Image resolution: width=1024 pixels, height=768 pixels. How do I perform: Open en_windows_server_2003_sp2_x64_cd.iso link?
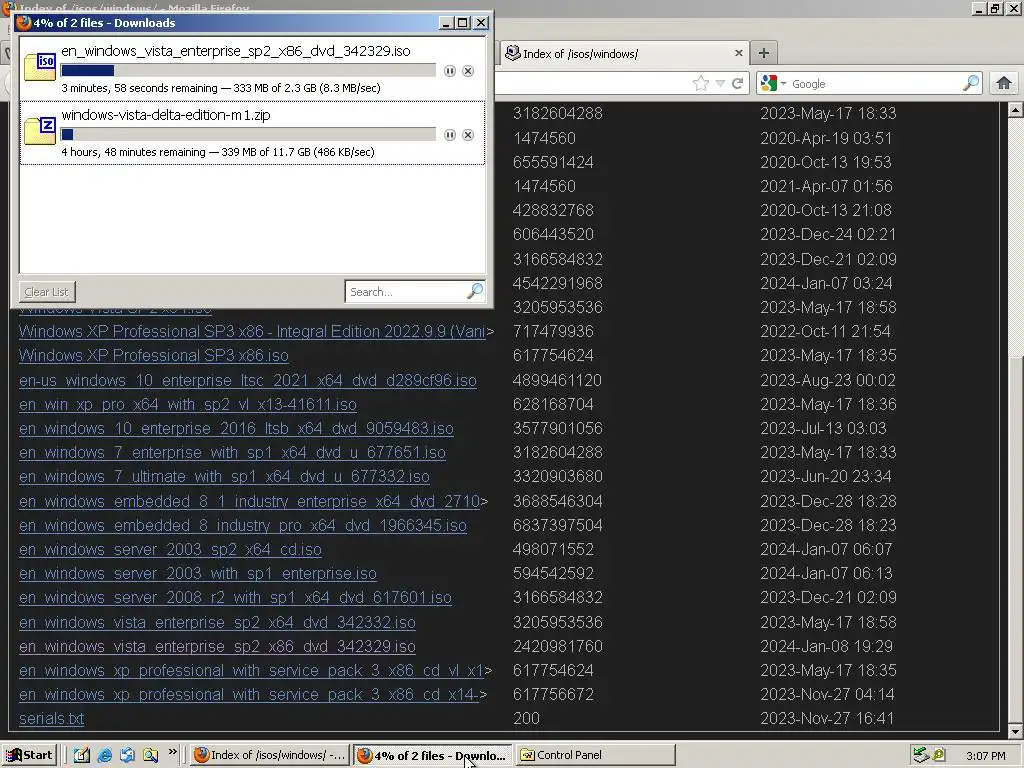[170, 550]
